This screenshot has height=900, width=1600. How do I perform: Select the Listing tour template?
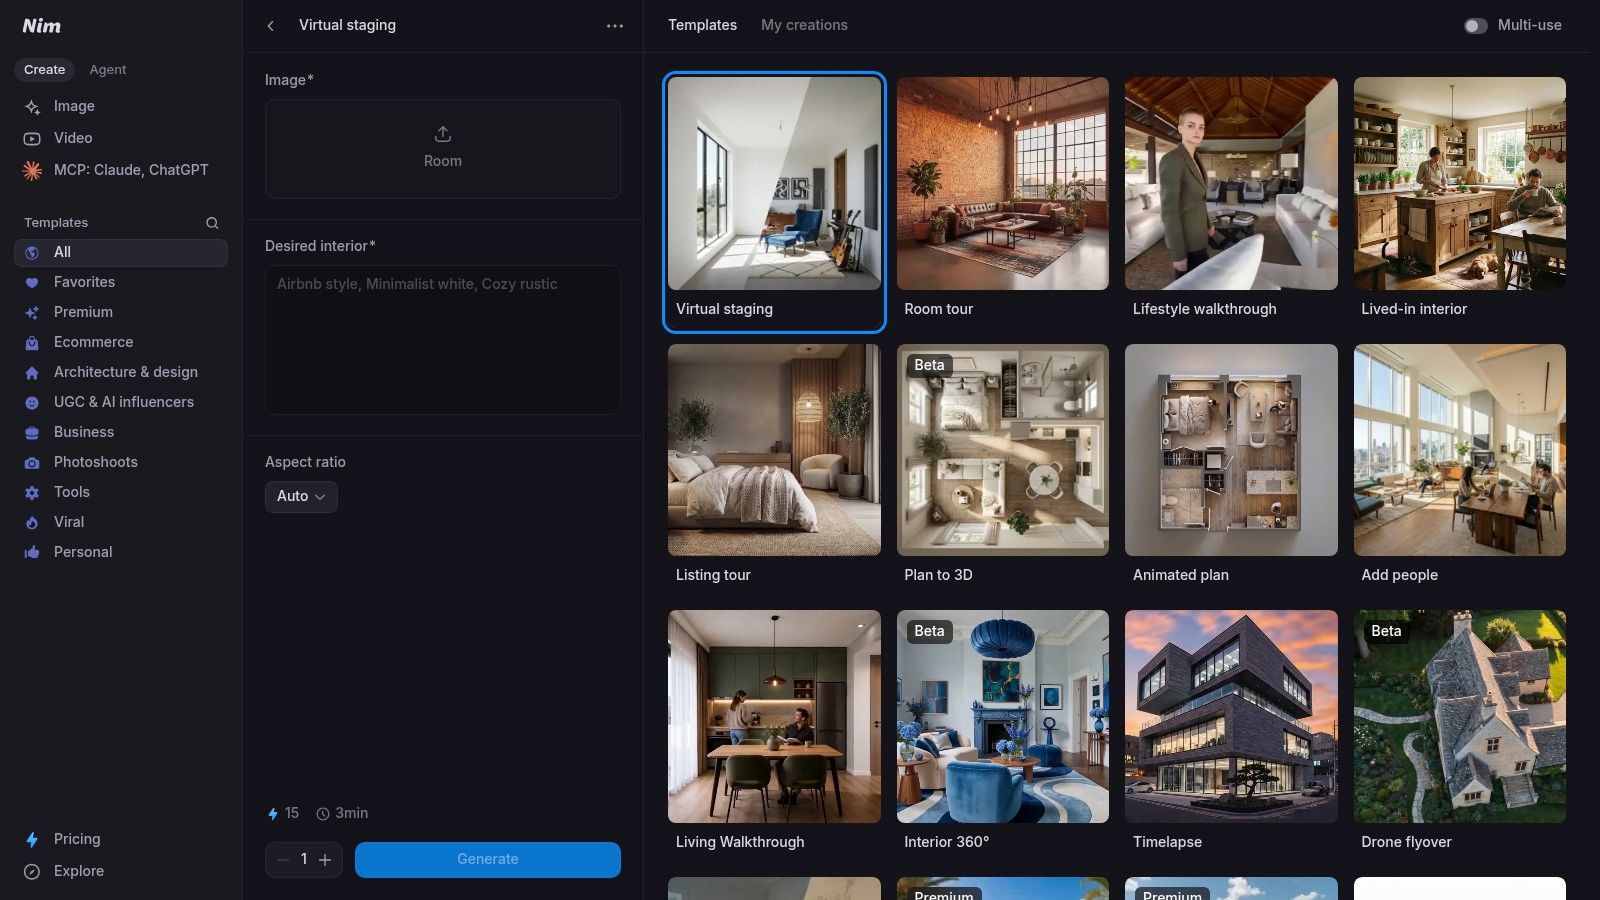[775, 450]
